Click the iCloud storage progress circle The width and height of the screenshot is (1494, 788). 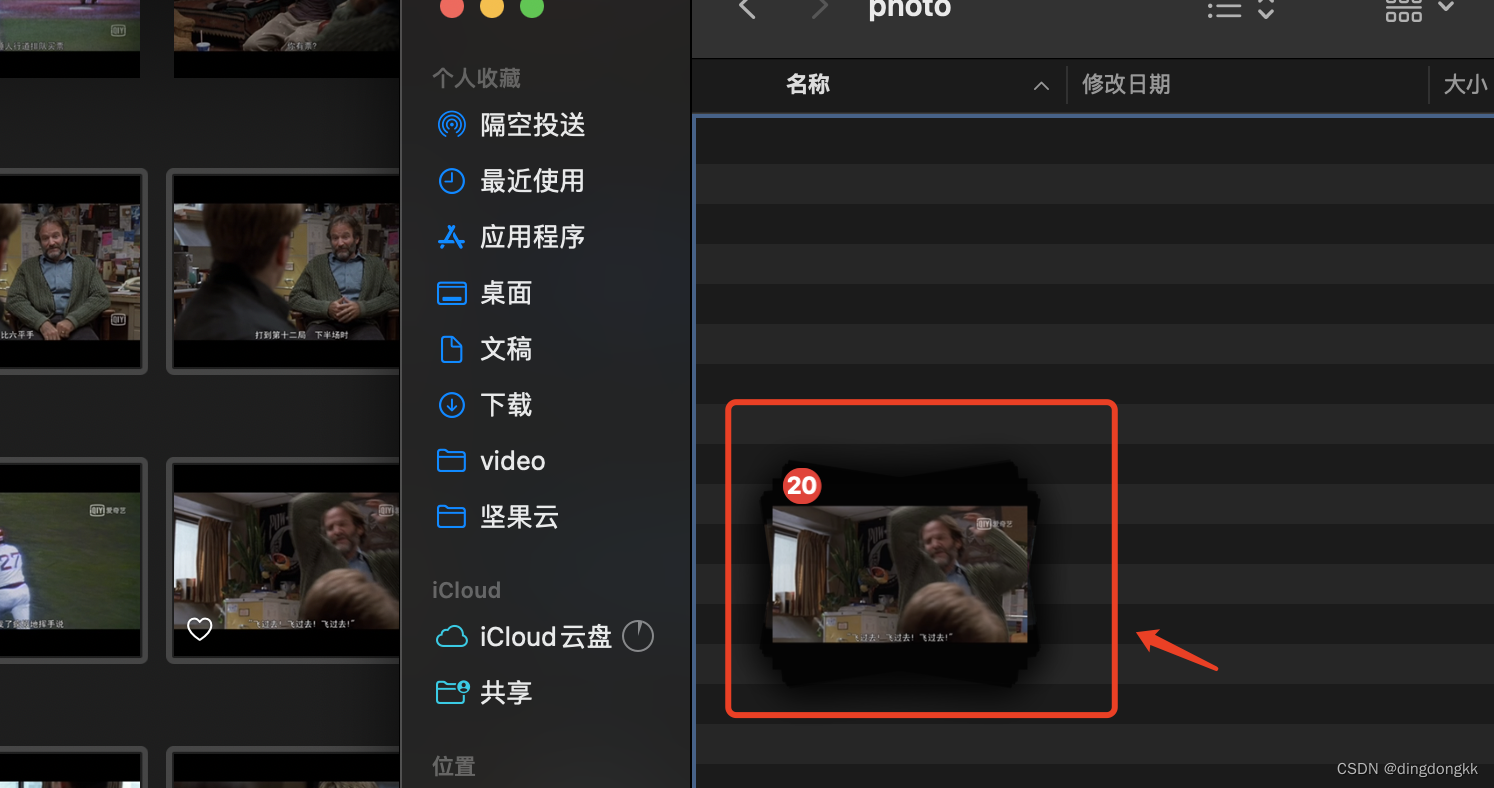pos(638,636)
